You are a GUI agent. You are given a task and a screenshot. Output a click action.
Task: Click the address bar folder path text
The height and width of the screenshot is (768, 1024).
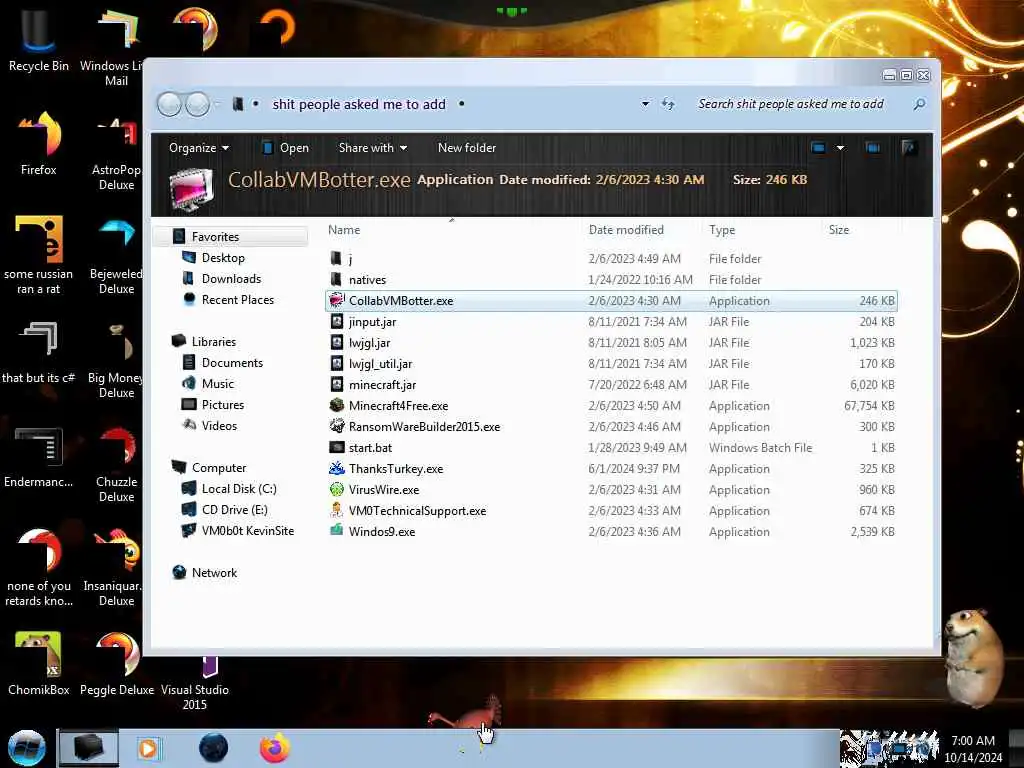coord(359,104)
